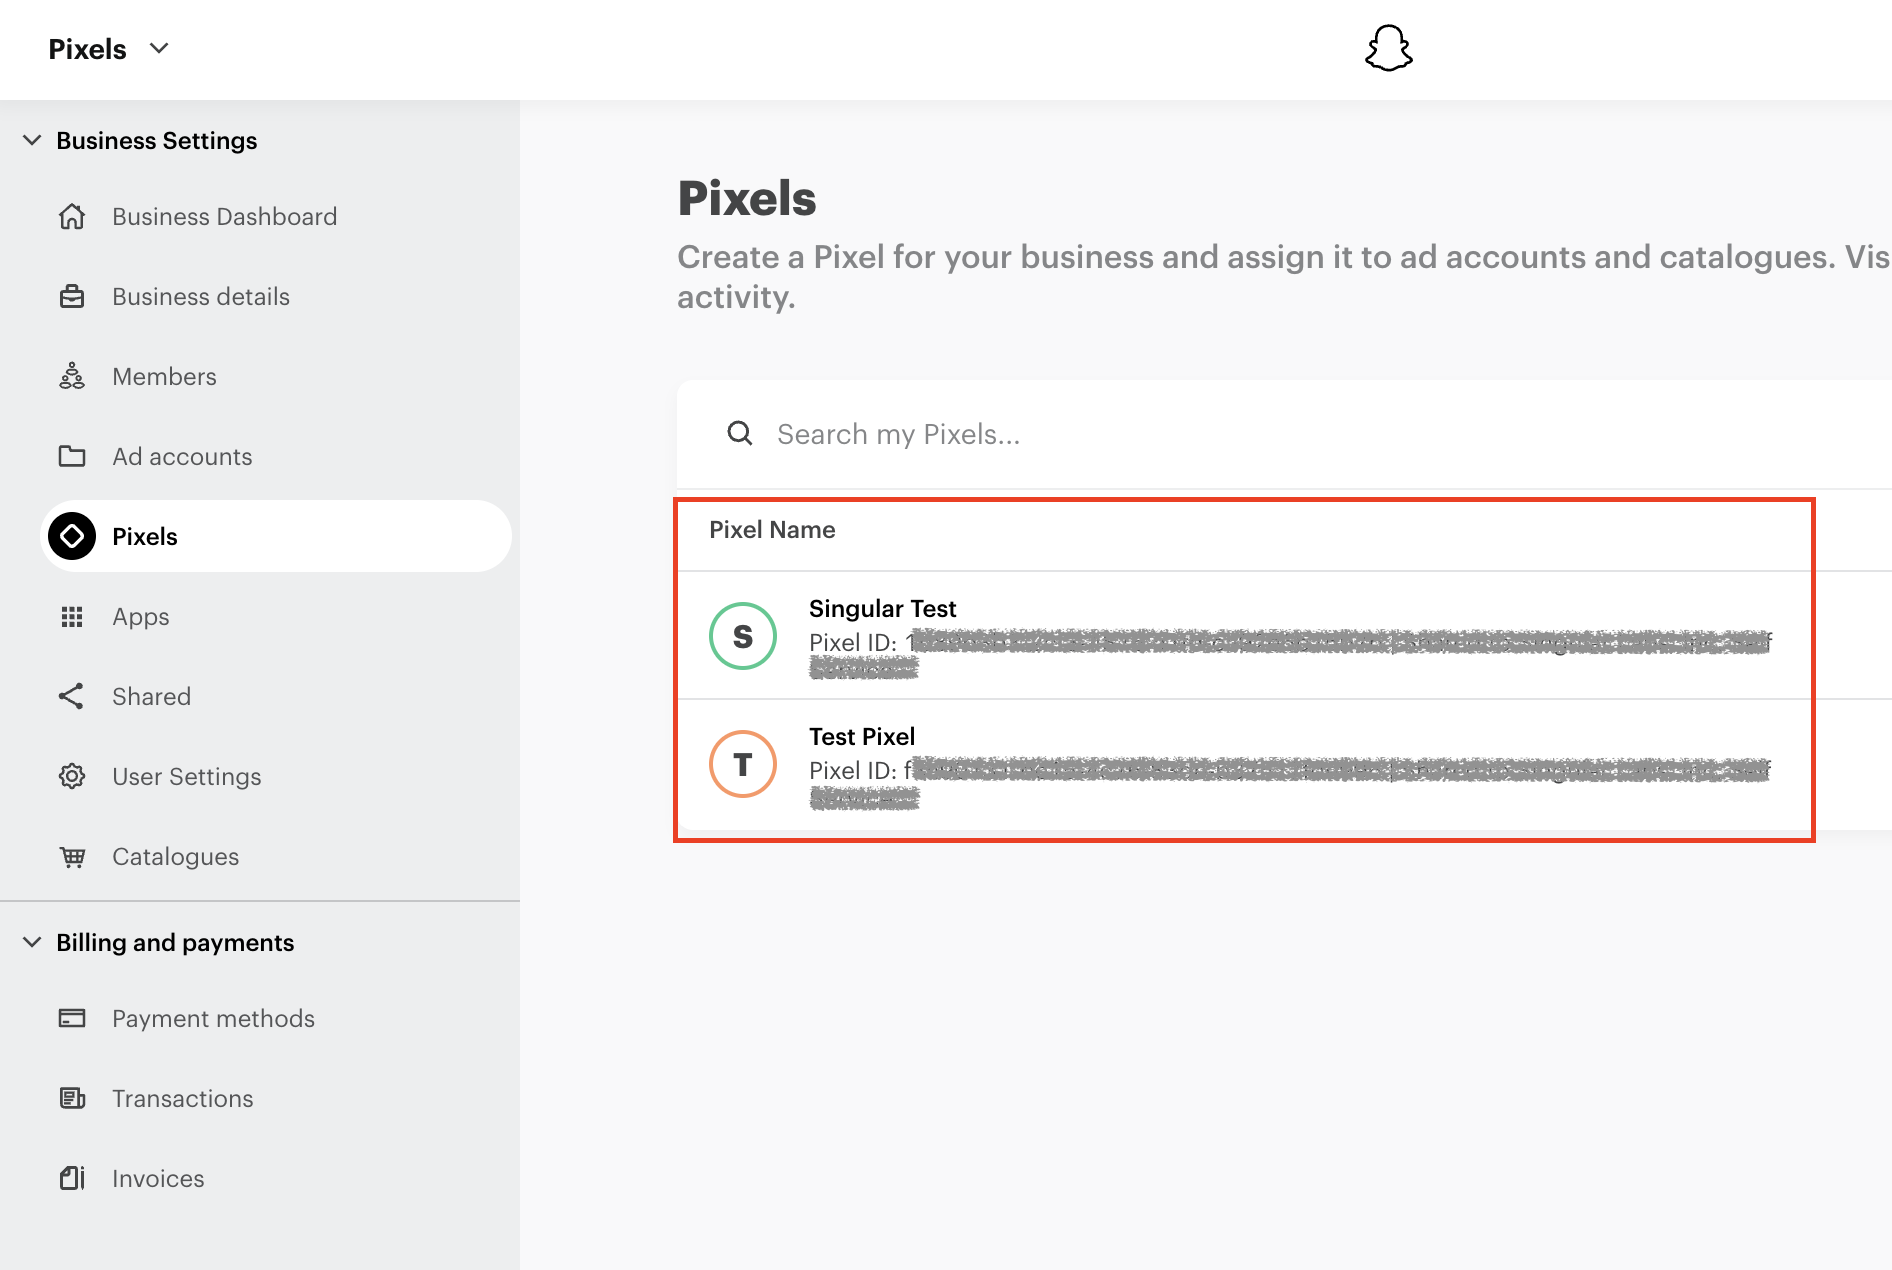Viewport: 1892px width, 1270px height.
Task: Click the Payment methods card icon
Action: (x=72, y=1018)
